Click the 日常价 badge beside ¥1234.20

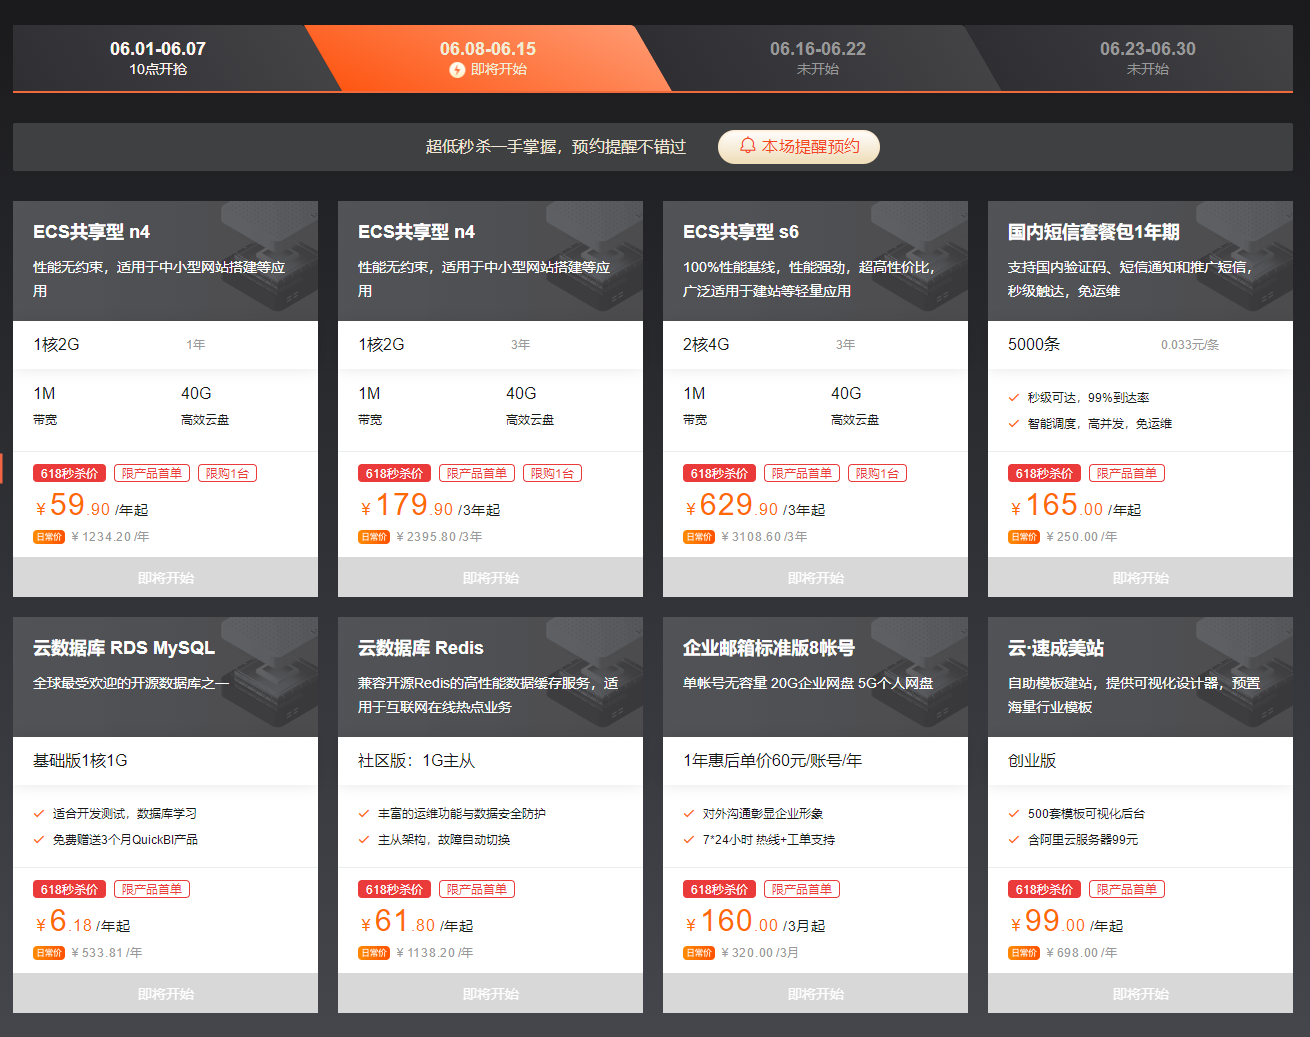point(49,537)
